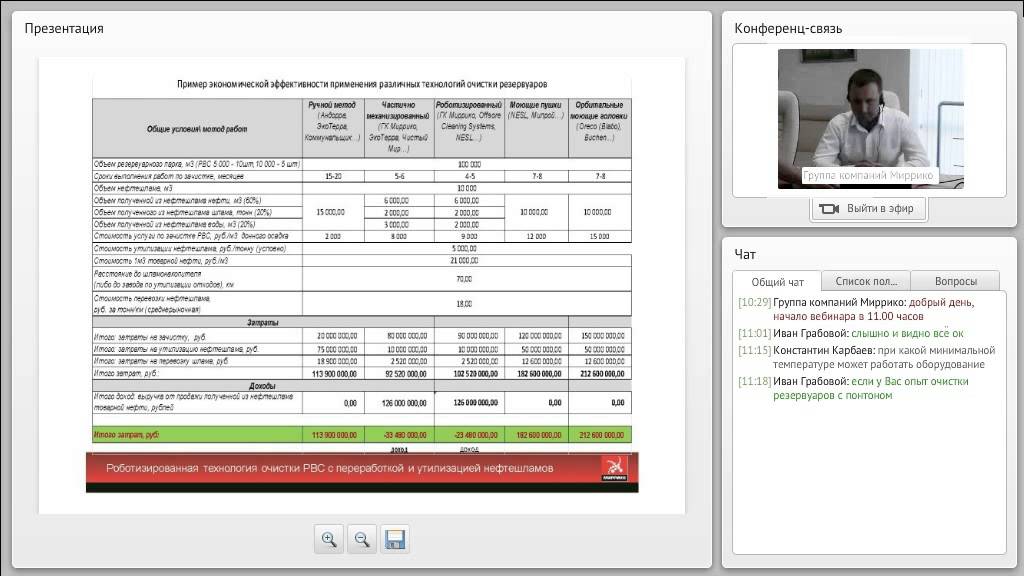Image resolution: width=1024 pixels, height=576 pixels.
Task: Click the Миррико logo on the red banner
Action: 614,468
